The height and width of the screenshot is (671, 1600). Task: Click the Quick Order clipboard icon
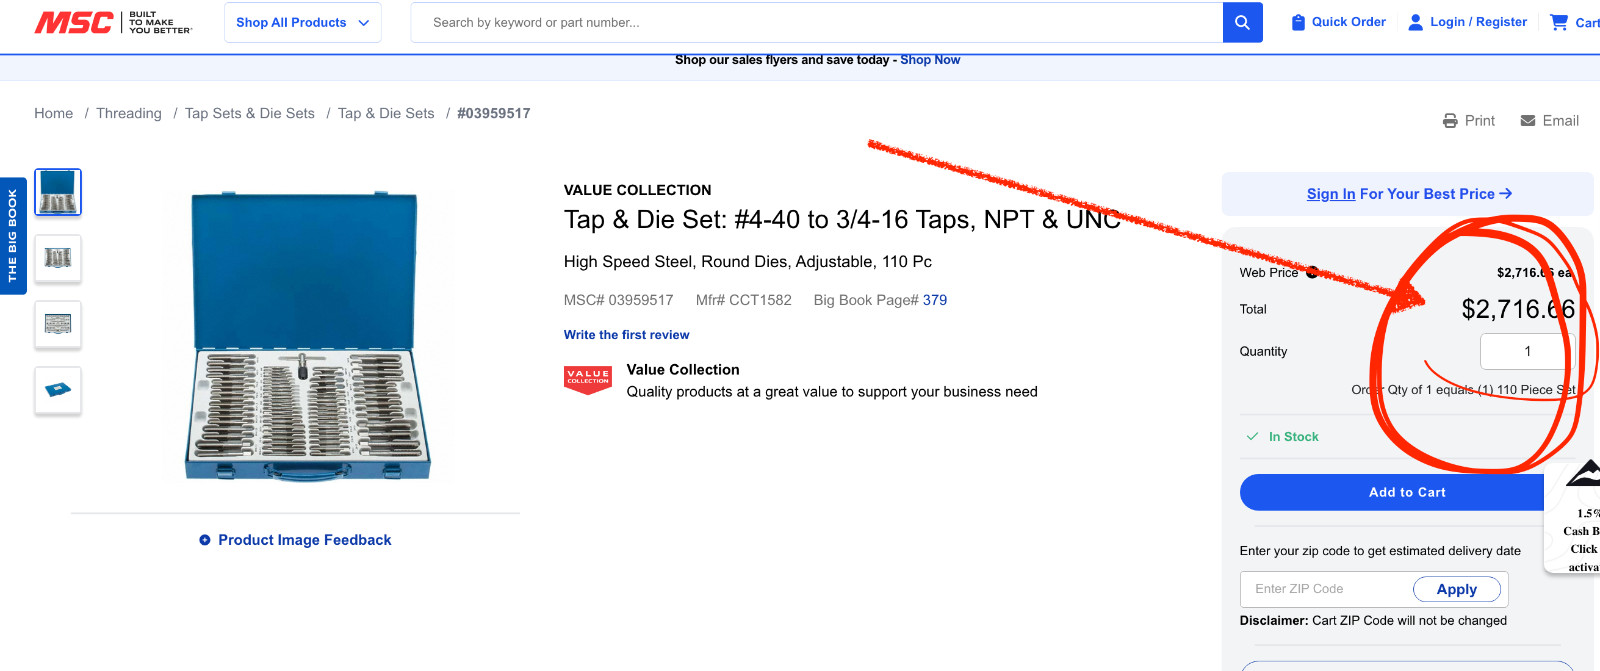[1298, 22]
